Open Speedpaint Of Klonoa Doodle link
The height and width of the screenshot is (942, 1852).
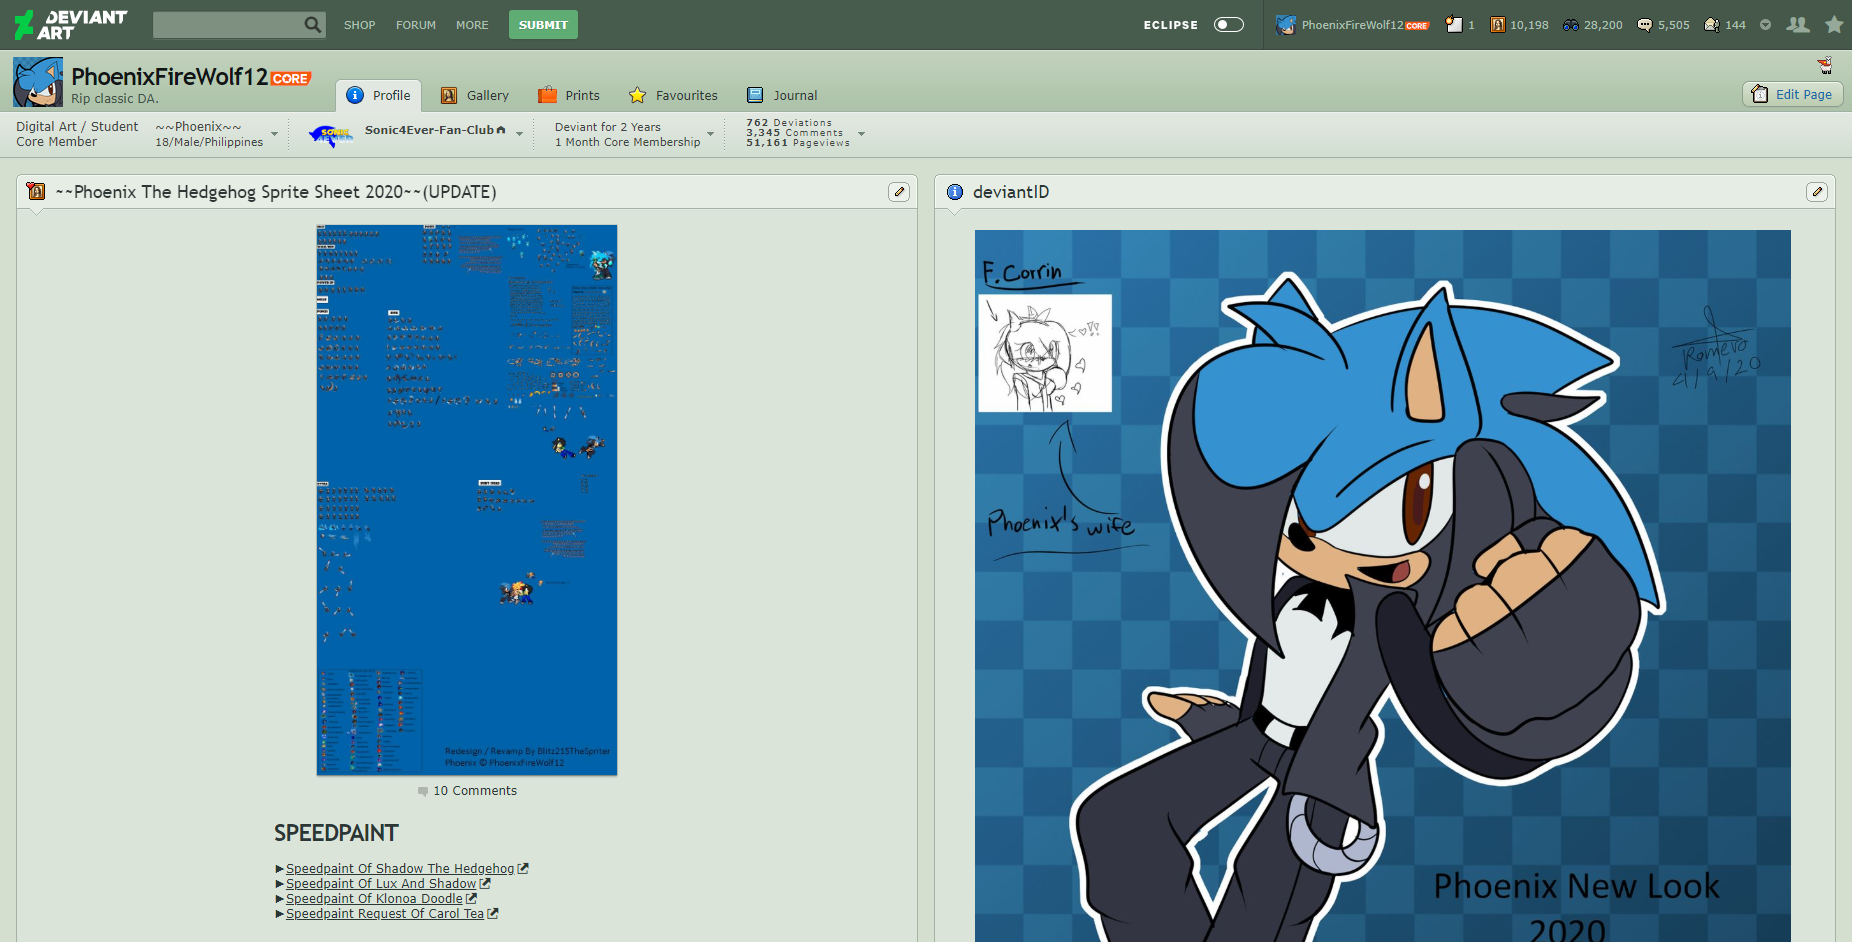(x=374, y=899)
